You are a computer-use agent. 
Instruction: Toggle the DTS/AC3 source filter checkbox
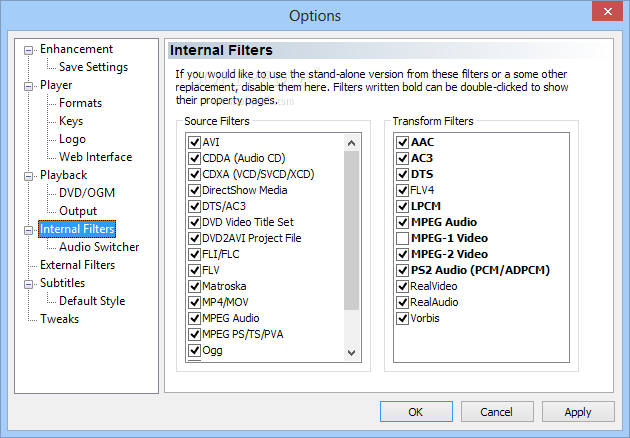click(x=194, y=206)
